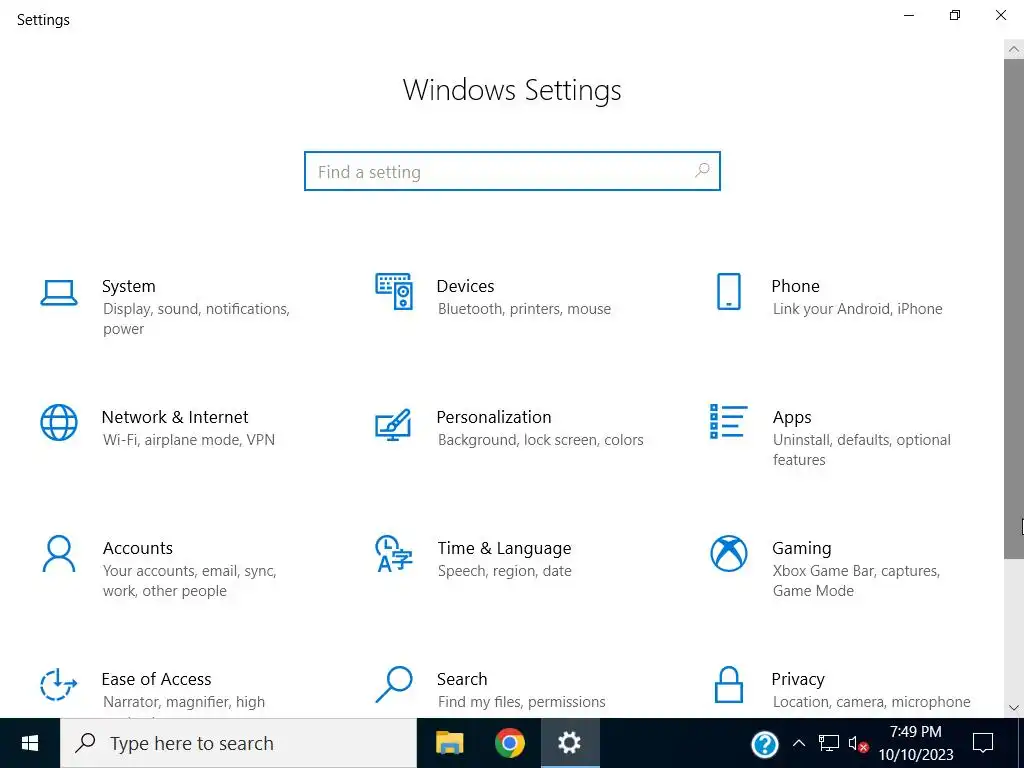
Task: Open the System laptop icon
Action: (x=59, y=293)
